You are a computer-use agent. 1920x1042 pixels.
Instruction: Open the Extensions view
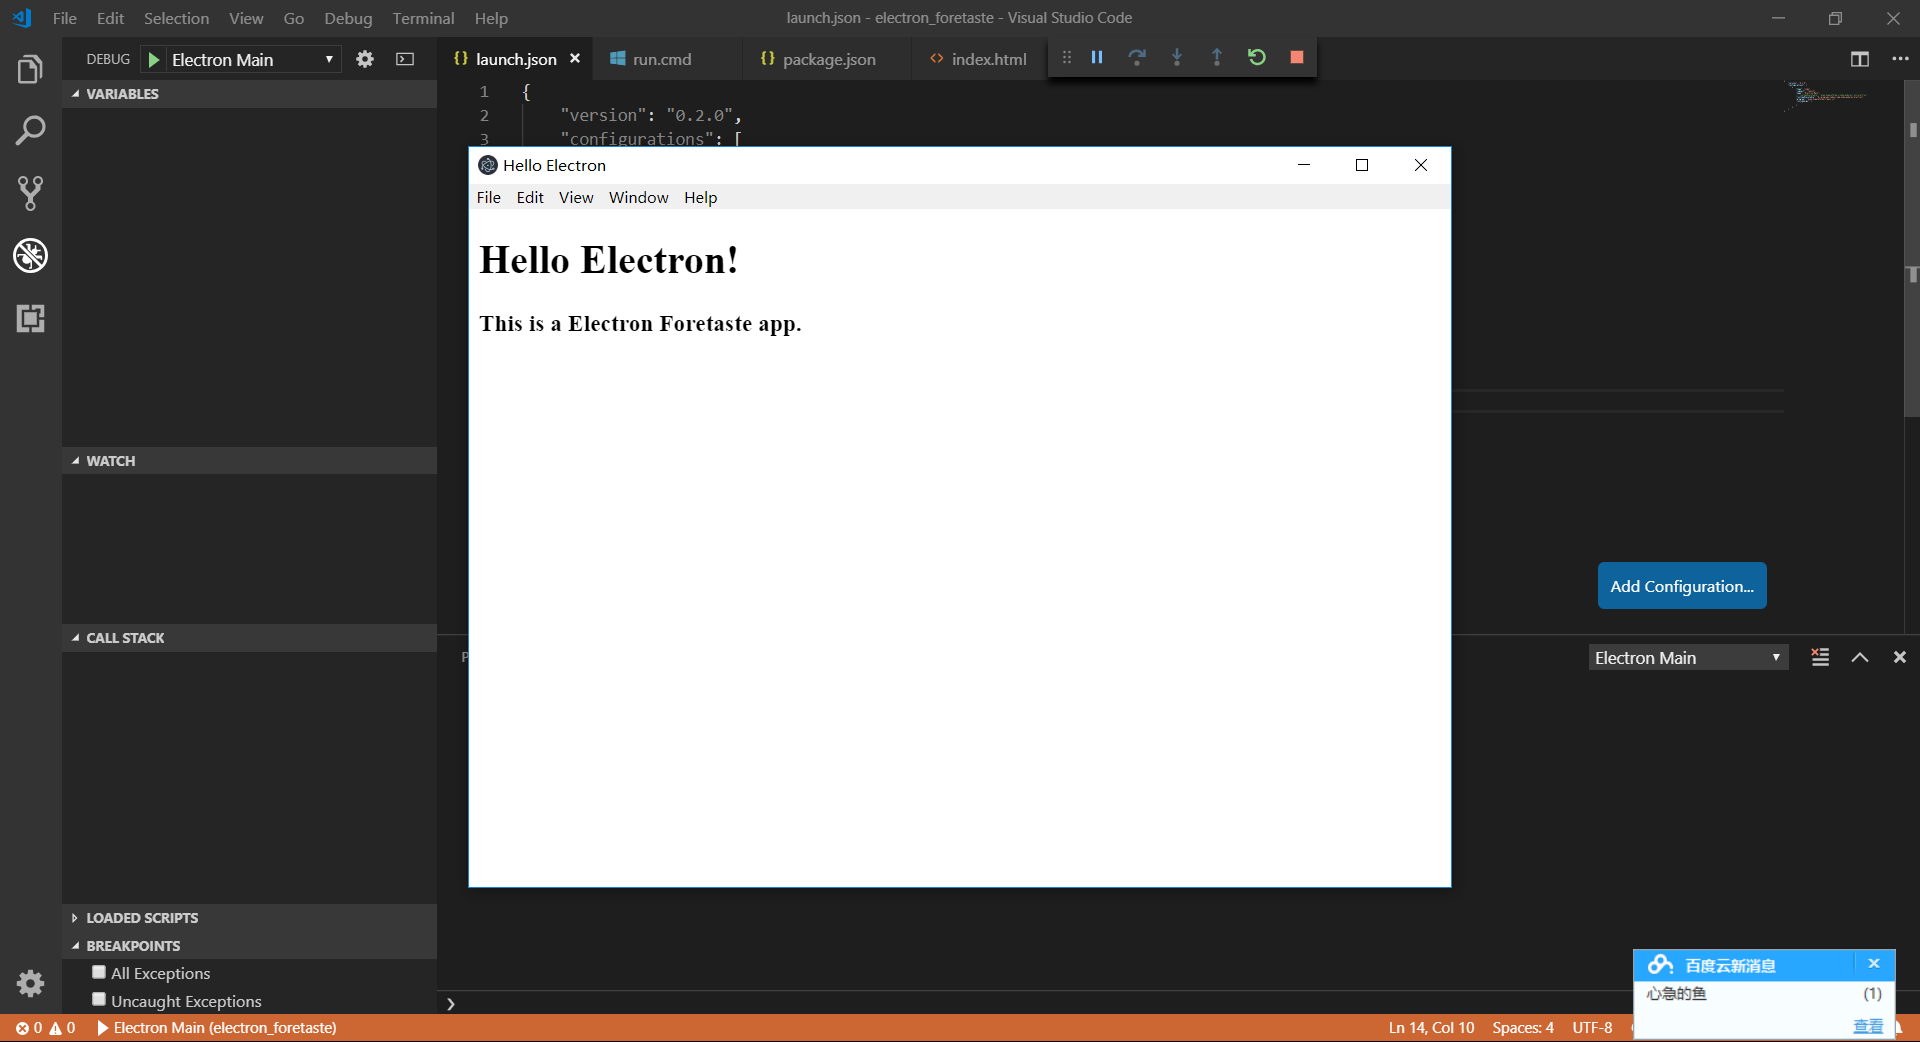click(x=30, y=319)
